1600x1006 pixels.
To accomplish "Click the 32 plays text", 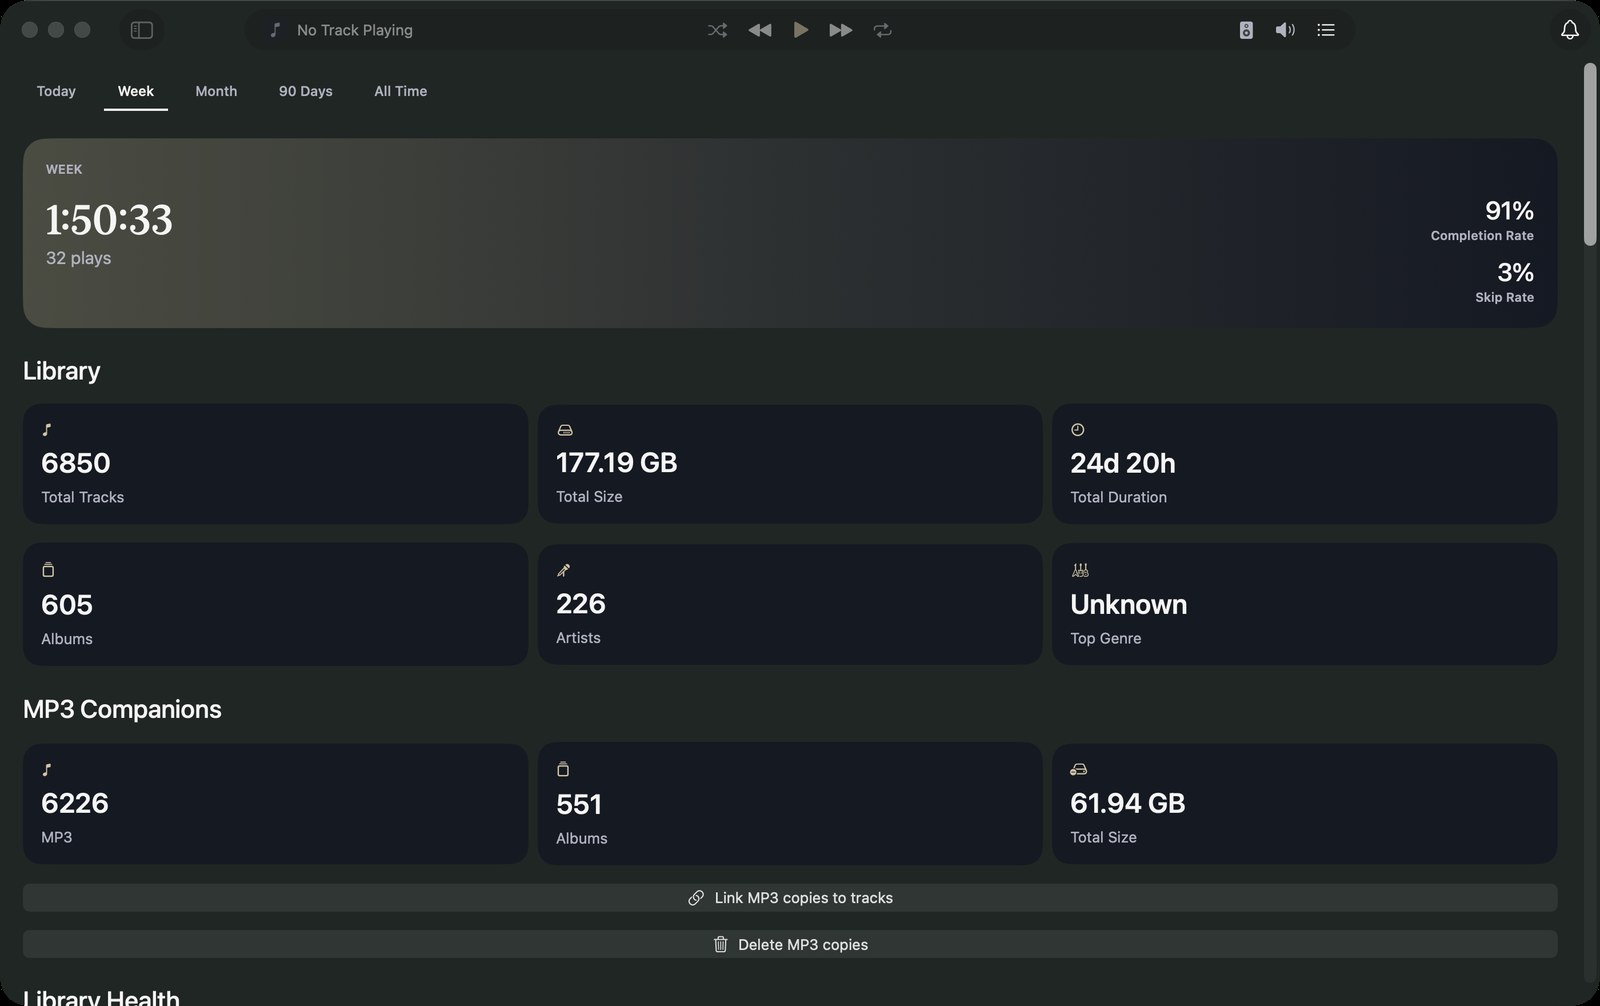I will (79, 258).
